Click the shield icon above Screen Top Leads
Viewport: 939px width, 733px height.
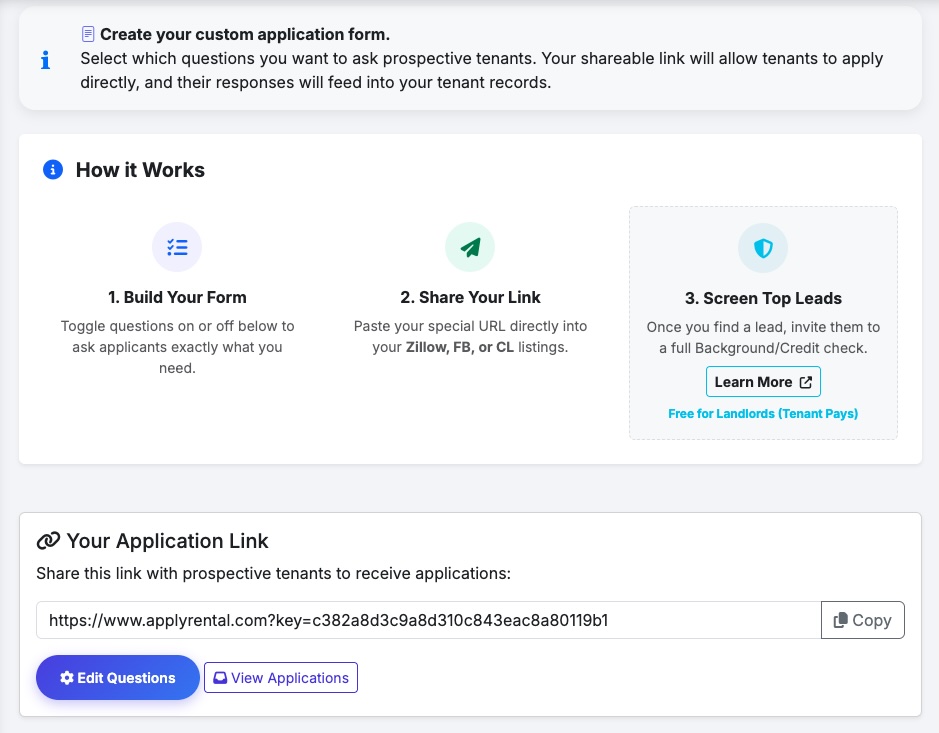click(763, 248)
